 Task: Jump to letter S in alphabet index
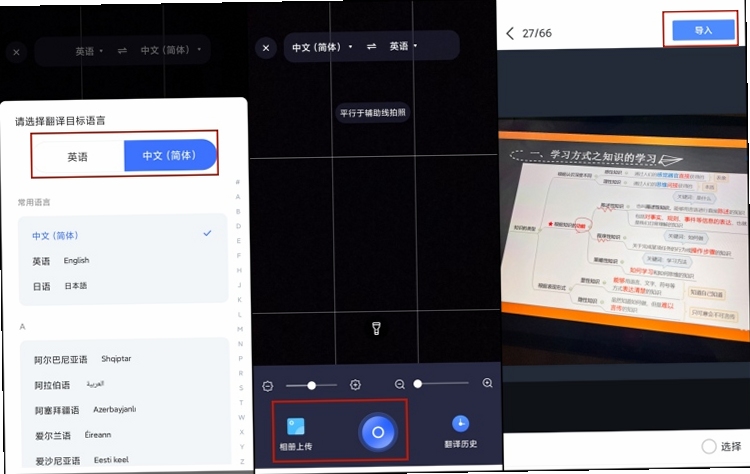[x=241, y=387]
